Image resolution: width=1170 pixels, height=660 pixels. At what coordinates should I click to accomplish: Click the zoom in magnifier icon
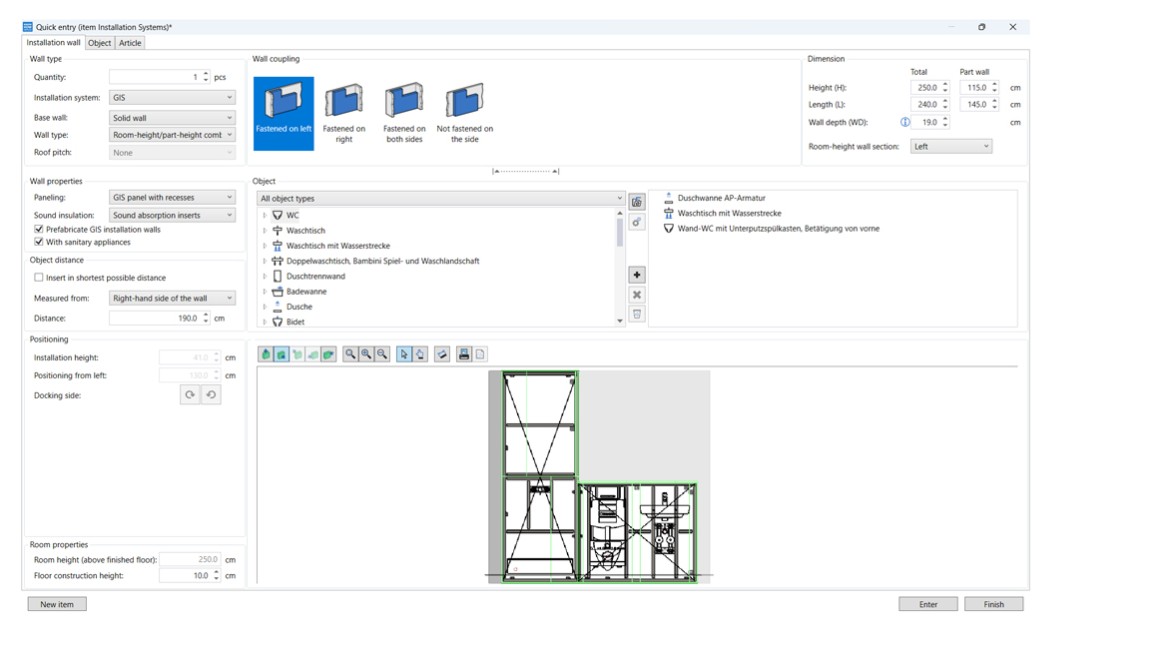[366, 354]
